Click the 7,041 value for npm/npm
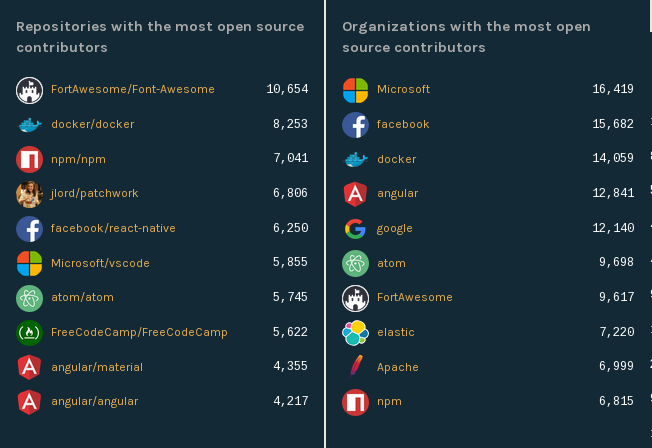The width and height of the screenshot is (652, 448). pos(291,158)
